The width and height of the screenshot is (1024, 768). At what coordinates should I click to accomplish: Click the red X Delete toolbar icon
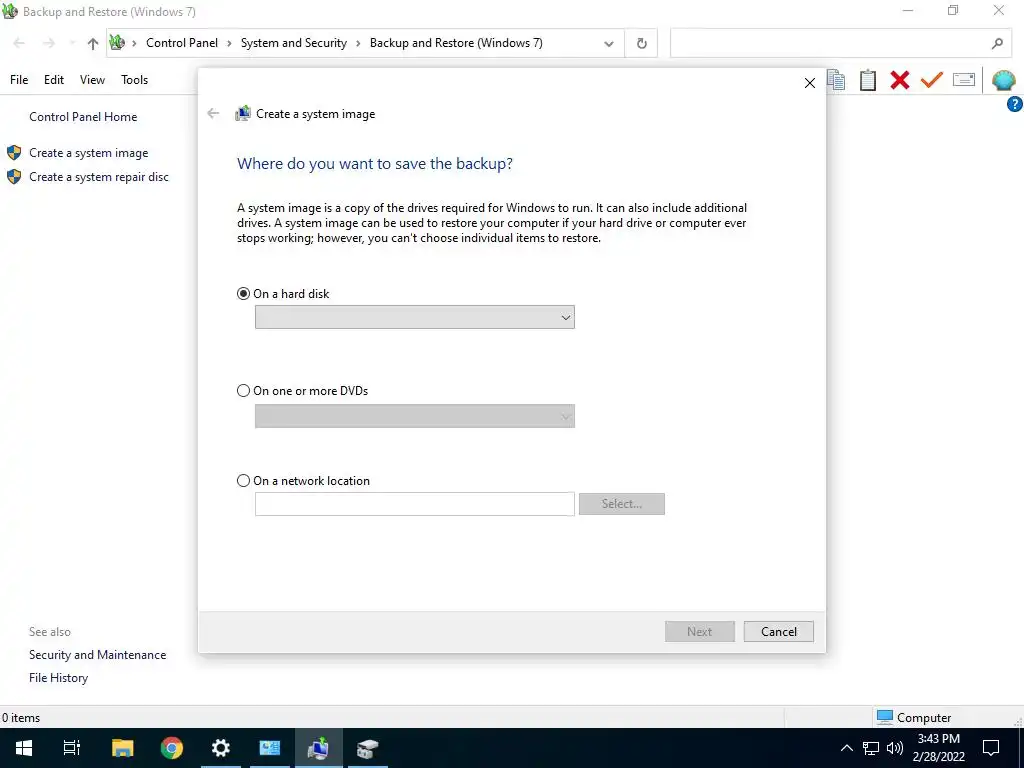click(900, 80)
